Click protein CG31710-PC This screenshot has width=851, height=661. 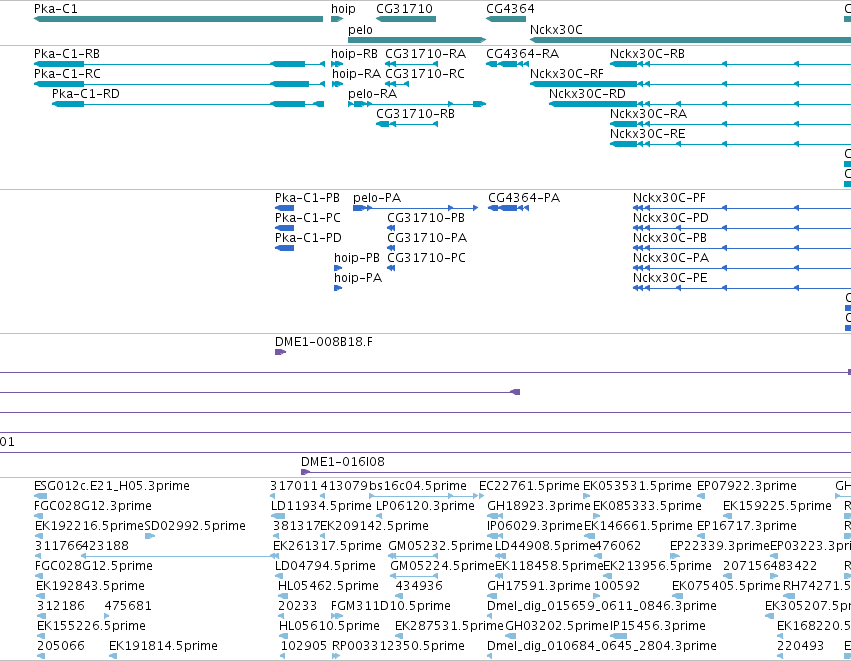point(391,268)
